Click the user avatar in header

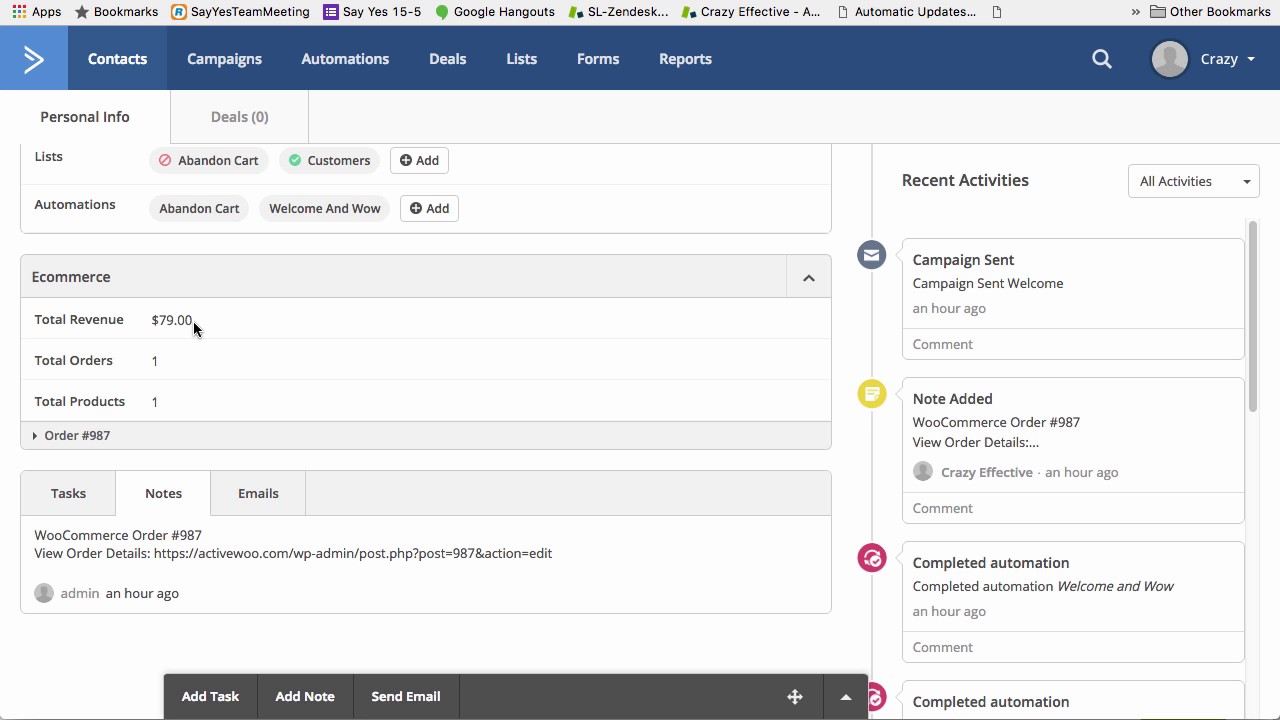(x=1169, y=59)
